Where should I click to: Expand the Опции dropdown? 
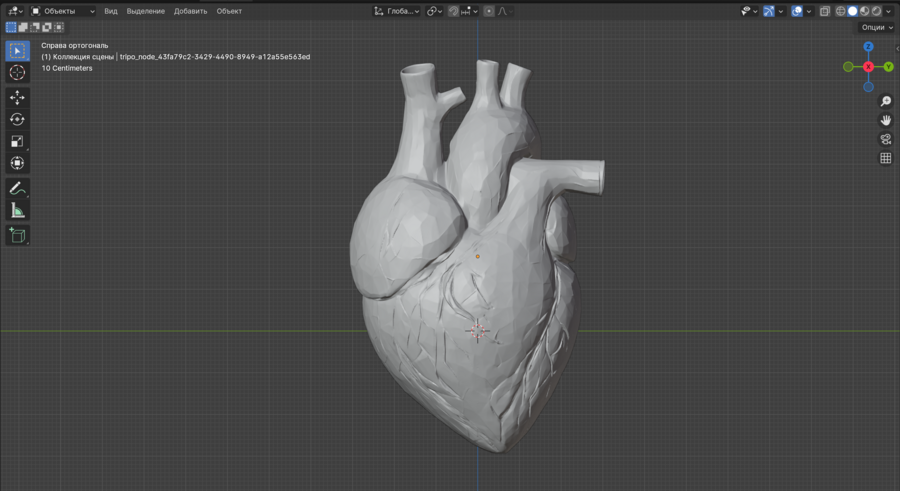pos(877,27)
